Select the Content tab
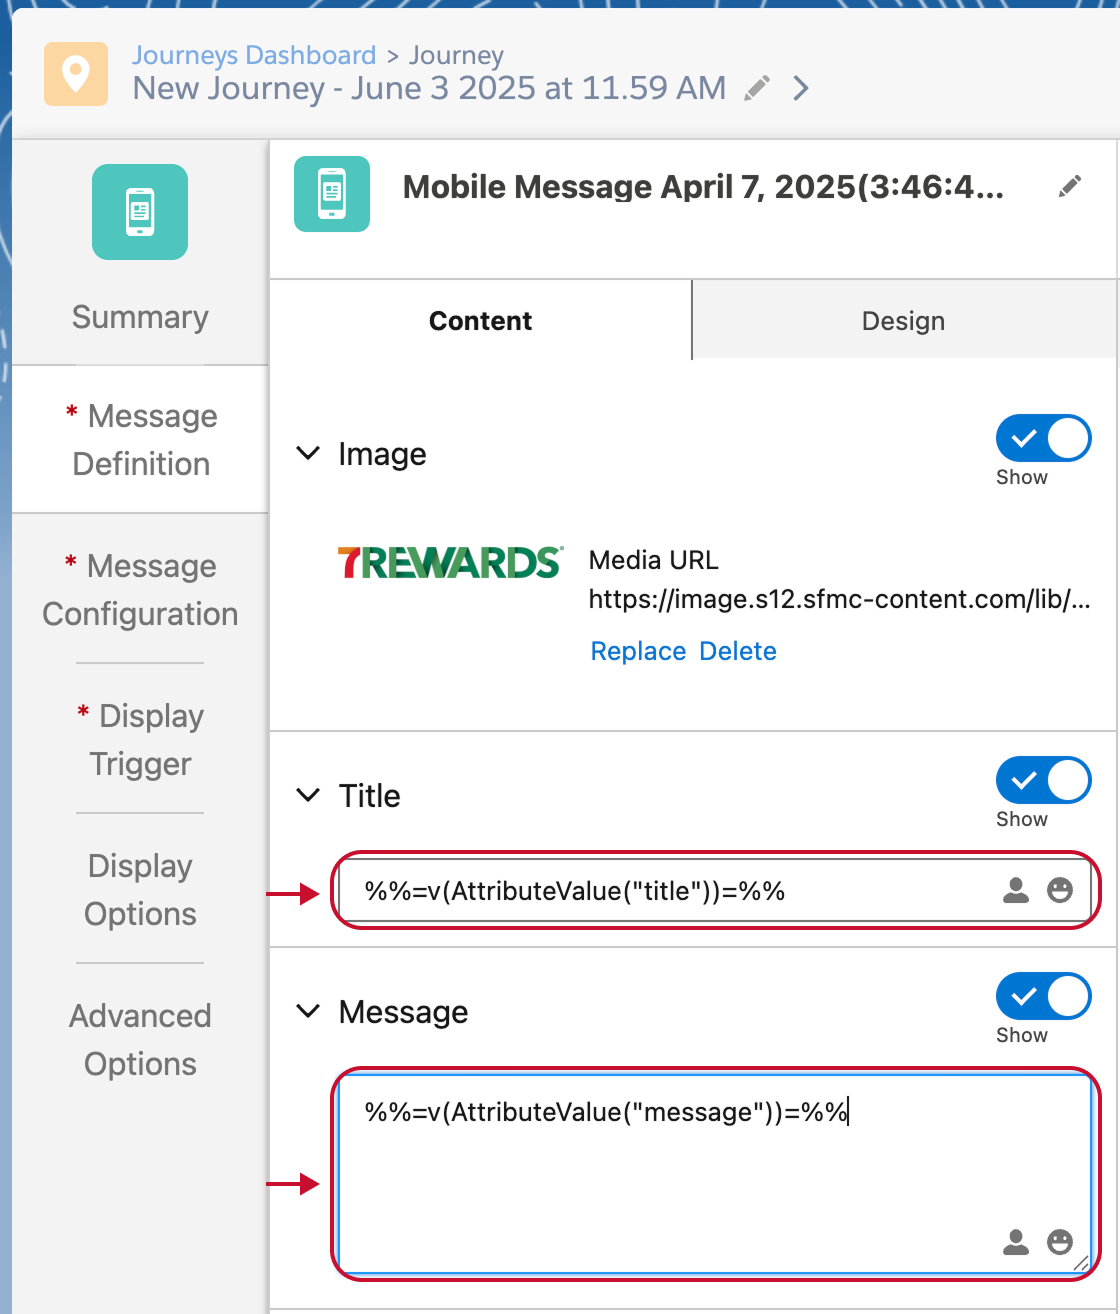 tap(480, 321)
